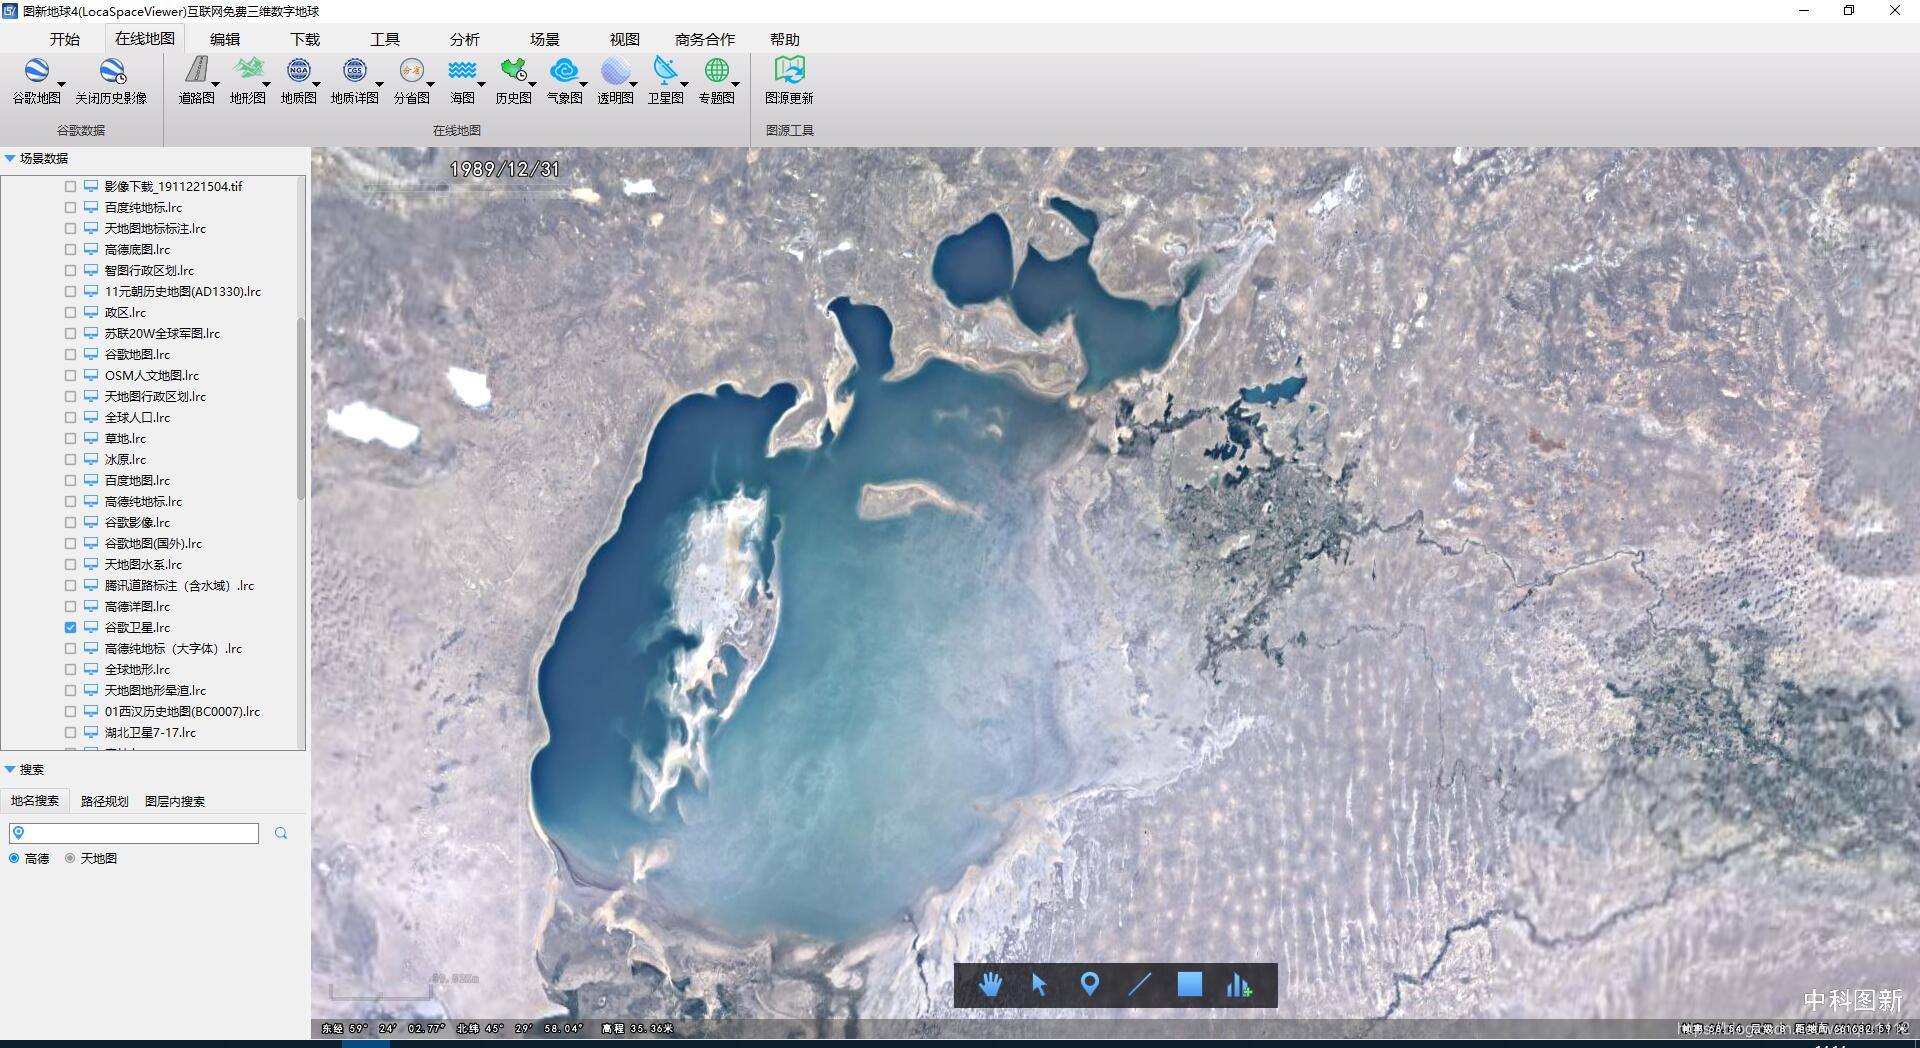Select the 11元朝历史地图(AD1330).lrc layer row
Image resolution: width=1920 pixels, height=1048 pixels.
183,291
